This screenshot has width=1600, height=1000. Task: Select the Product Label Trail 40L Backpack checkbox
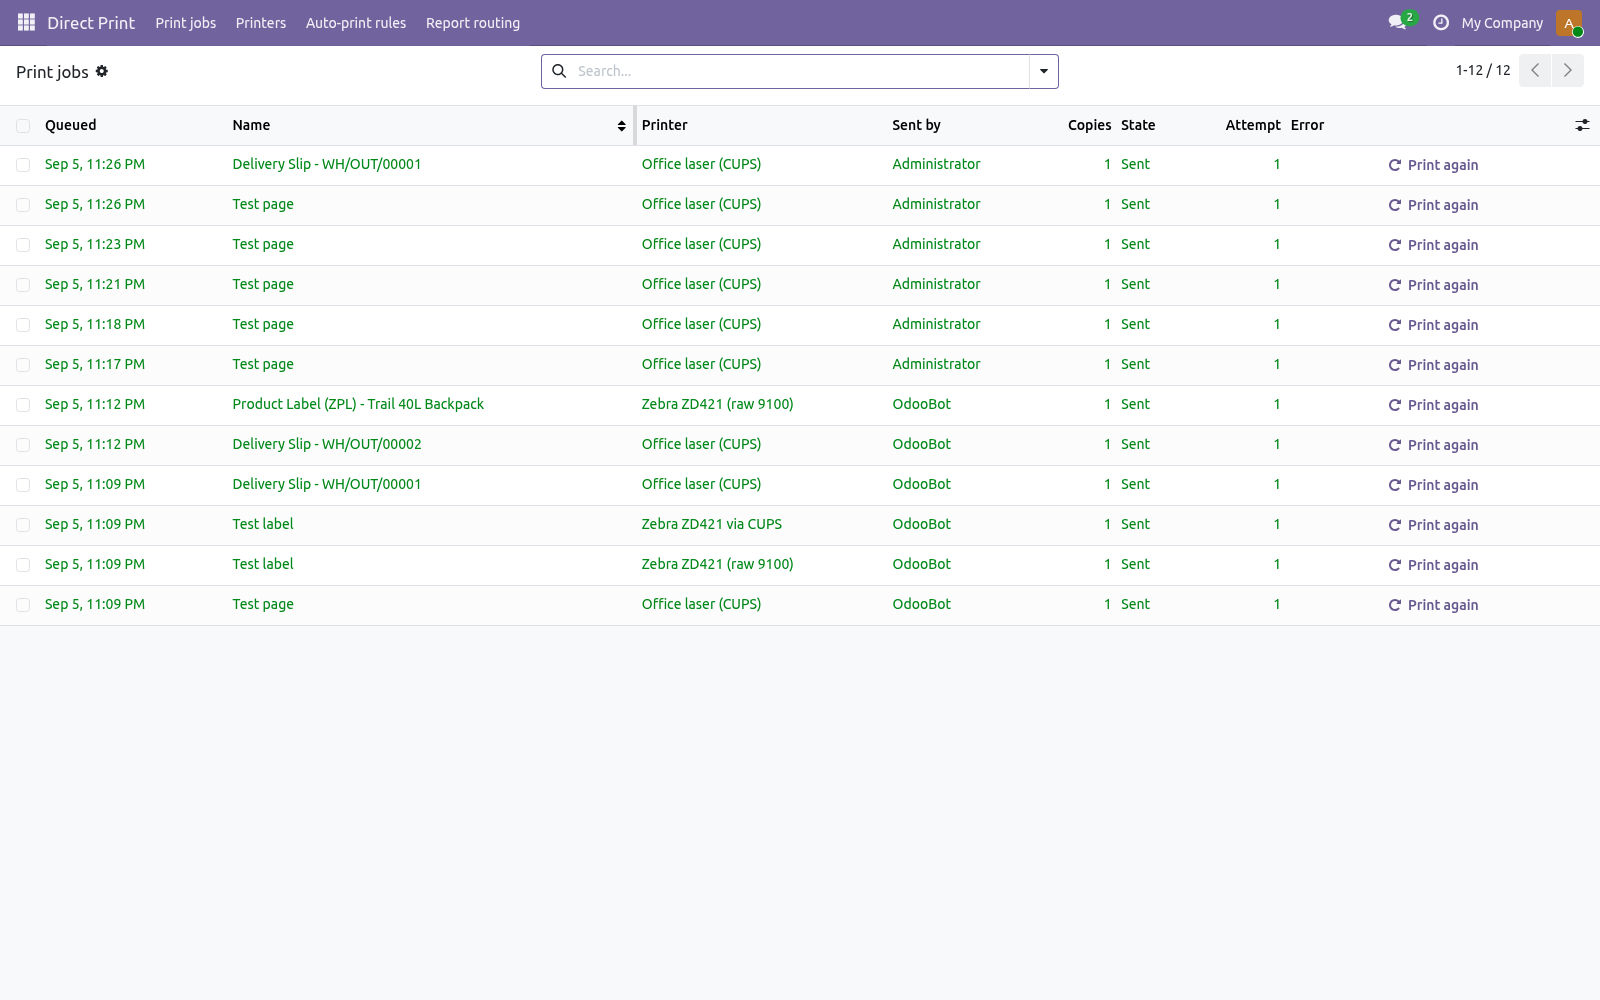click(23, 405)
